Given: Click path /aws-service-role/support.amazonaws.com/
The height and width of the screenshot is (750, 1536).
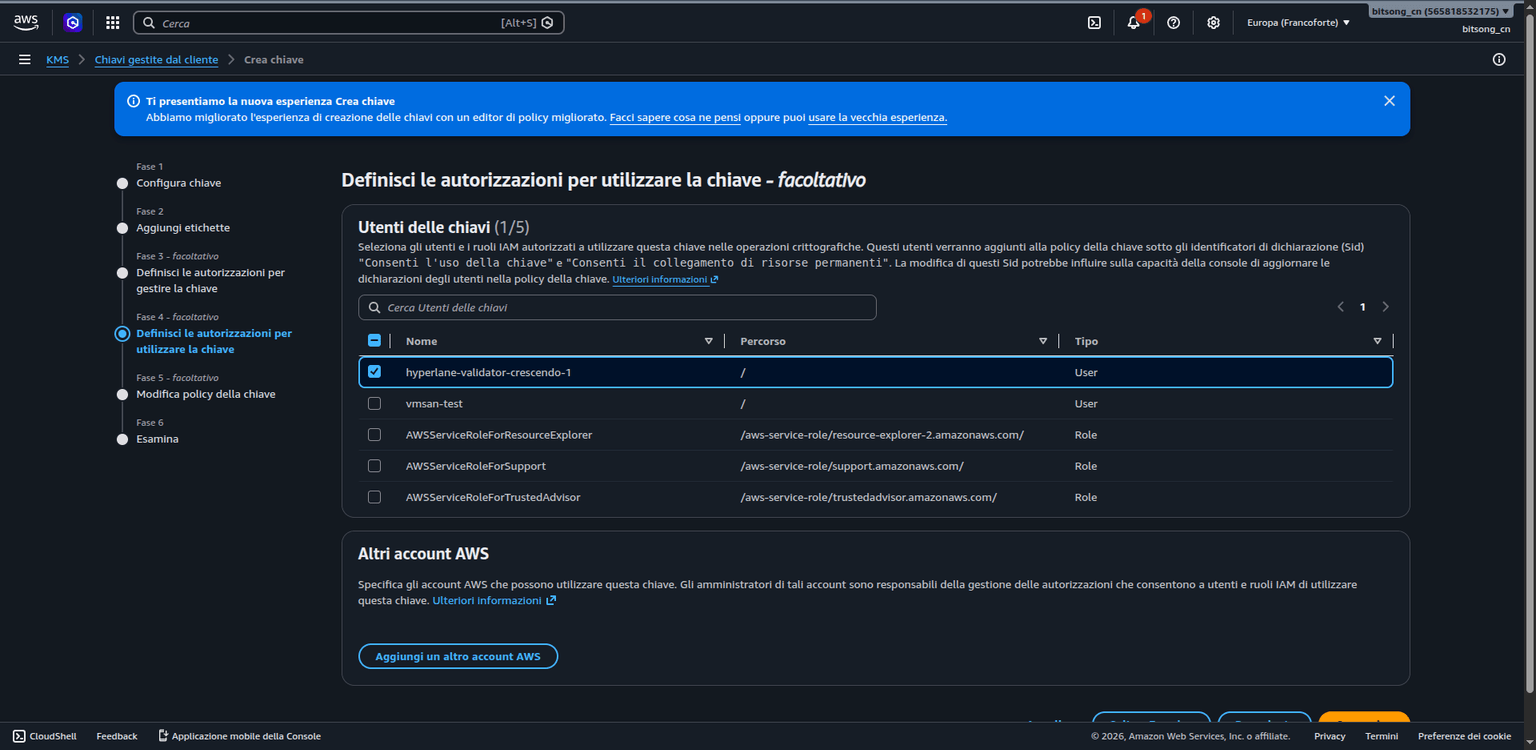Looking at the screenshot, I should point(852,466).
